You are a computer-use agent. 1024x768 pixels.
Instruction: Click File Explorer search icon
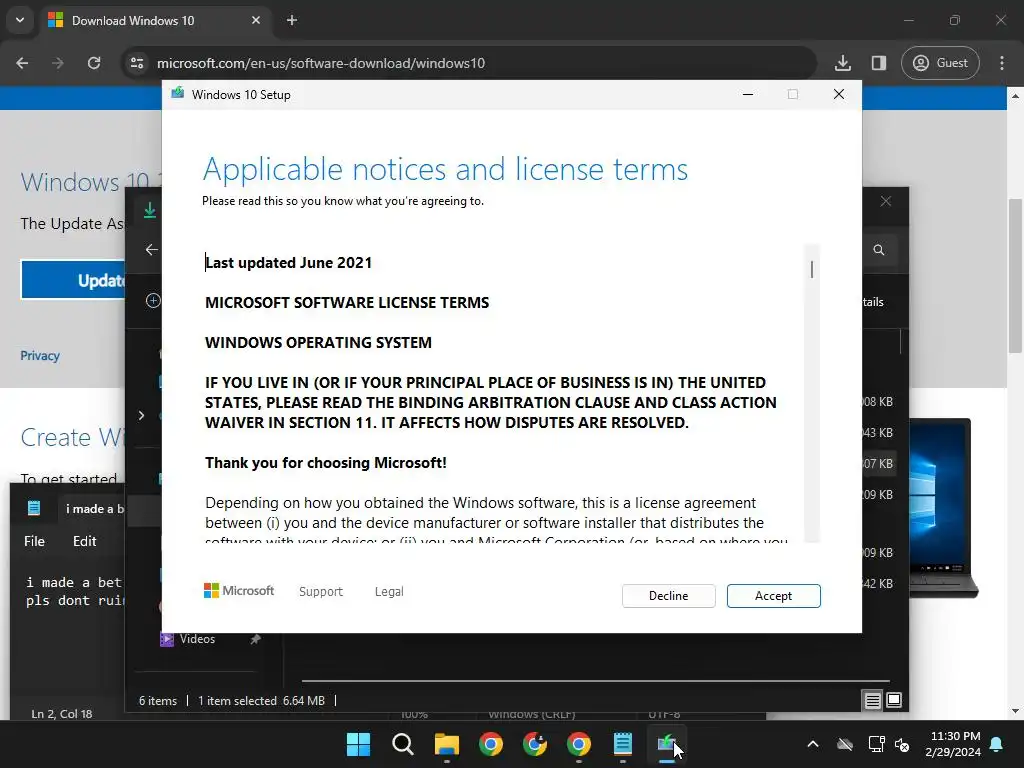879,250
